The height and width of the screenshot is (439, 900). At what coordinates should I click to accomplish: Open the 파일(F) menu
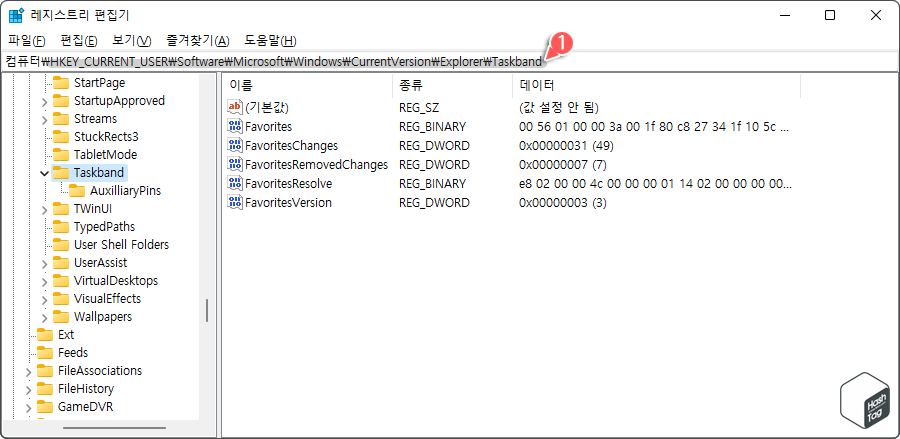point(27,41)
